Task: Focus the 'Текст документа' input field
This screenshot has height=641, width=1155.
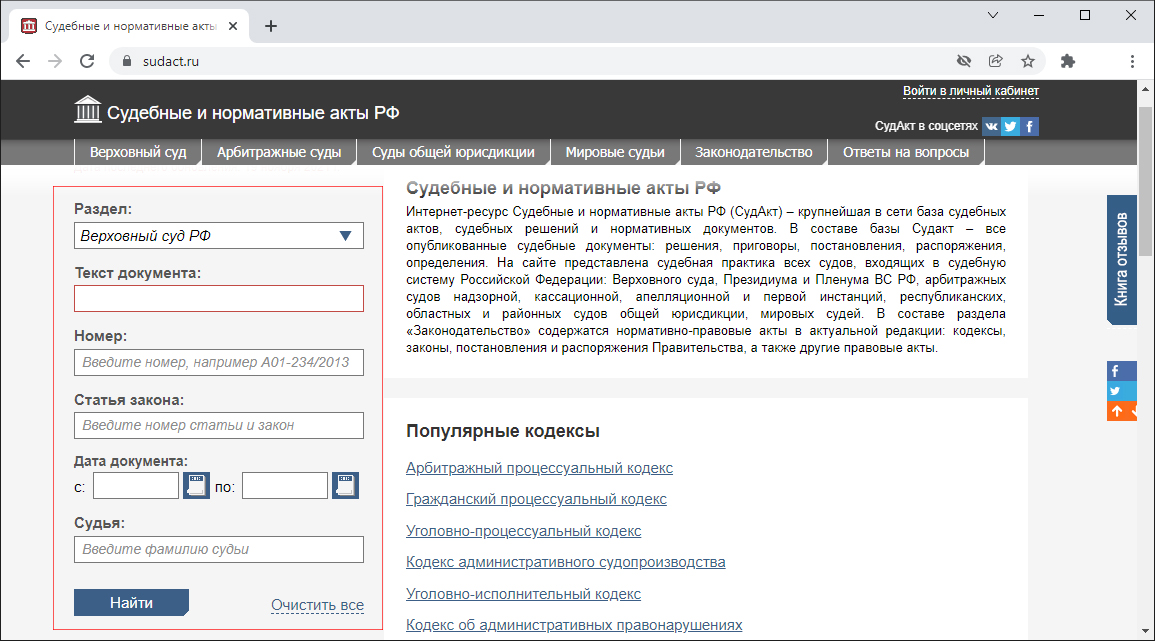Action: coord(218,299)
